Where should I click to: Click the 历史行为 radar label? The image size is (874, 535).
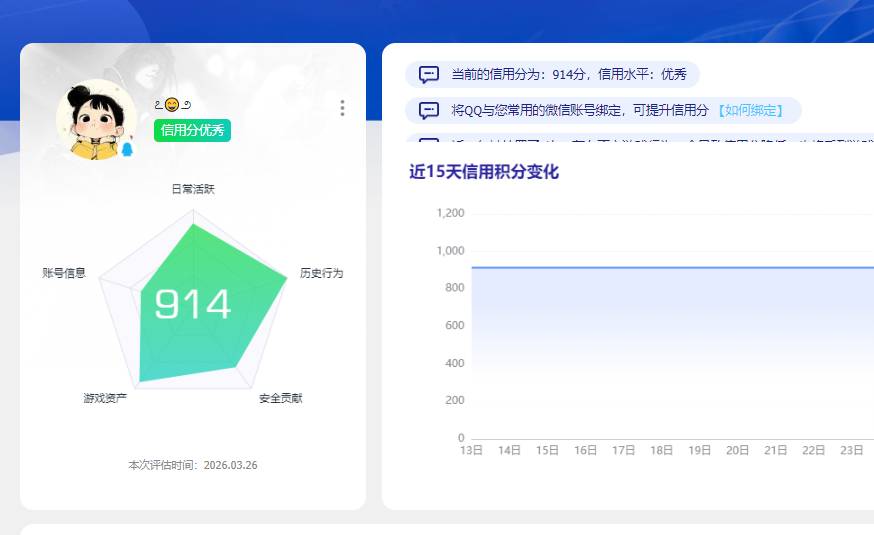pos(322,273)
